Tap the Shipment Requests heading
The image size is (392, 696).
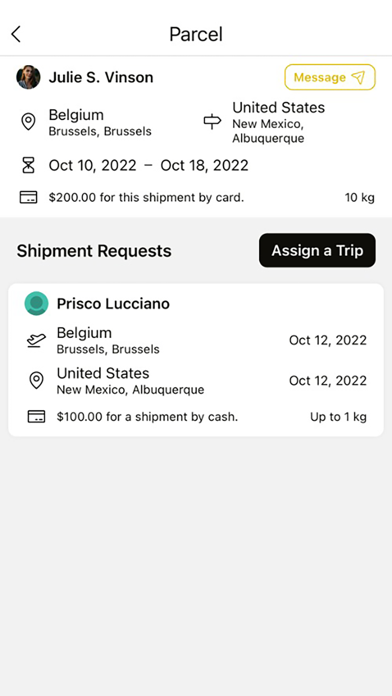(94, 251)
